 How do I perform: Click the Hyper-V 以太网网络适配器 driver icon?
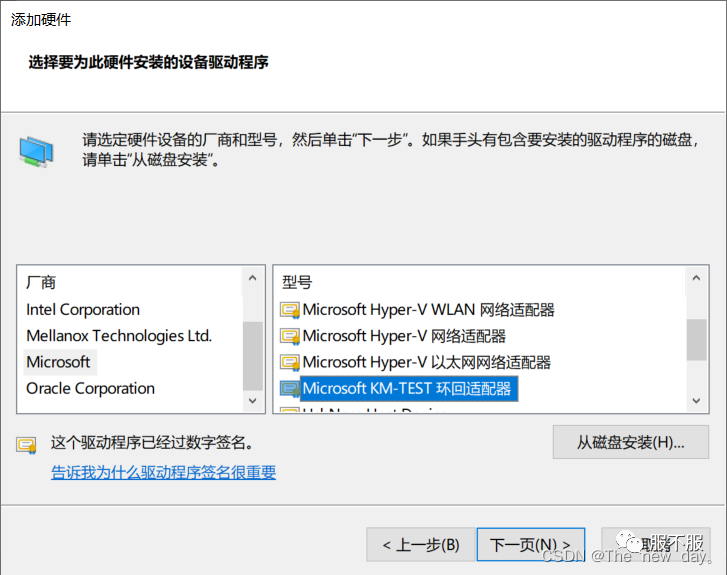coord(290,363)
